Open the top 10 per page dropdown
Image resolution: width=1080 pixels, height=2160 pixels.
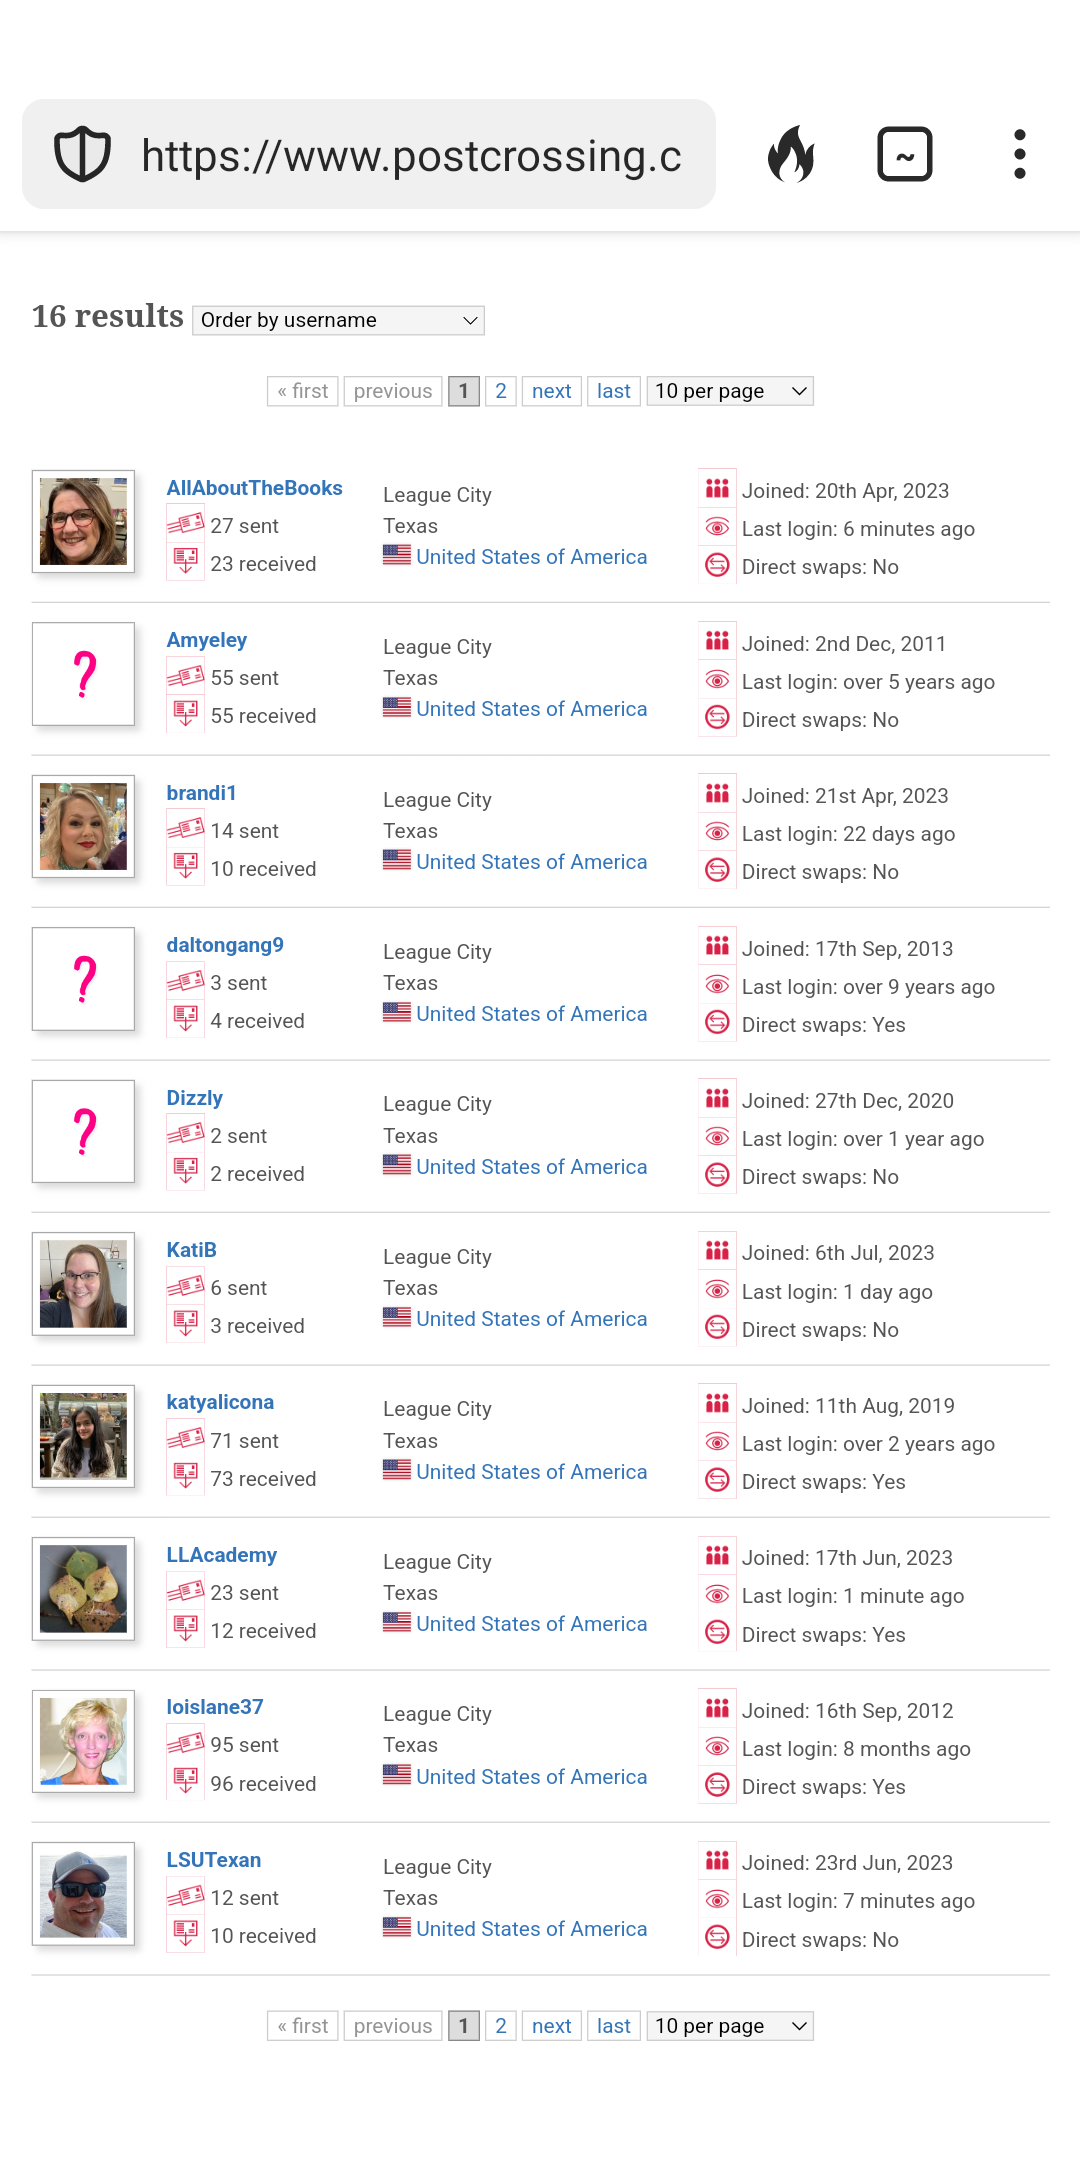730,391
